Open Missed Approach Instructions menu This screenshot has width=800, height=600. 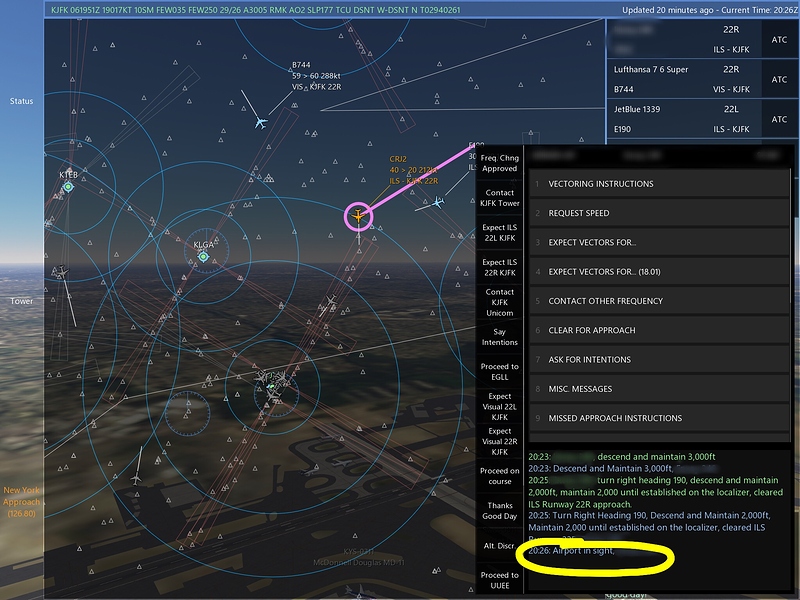click(x=659, y=418)
